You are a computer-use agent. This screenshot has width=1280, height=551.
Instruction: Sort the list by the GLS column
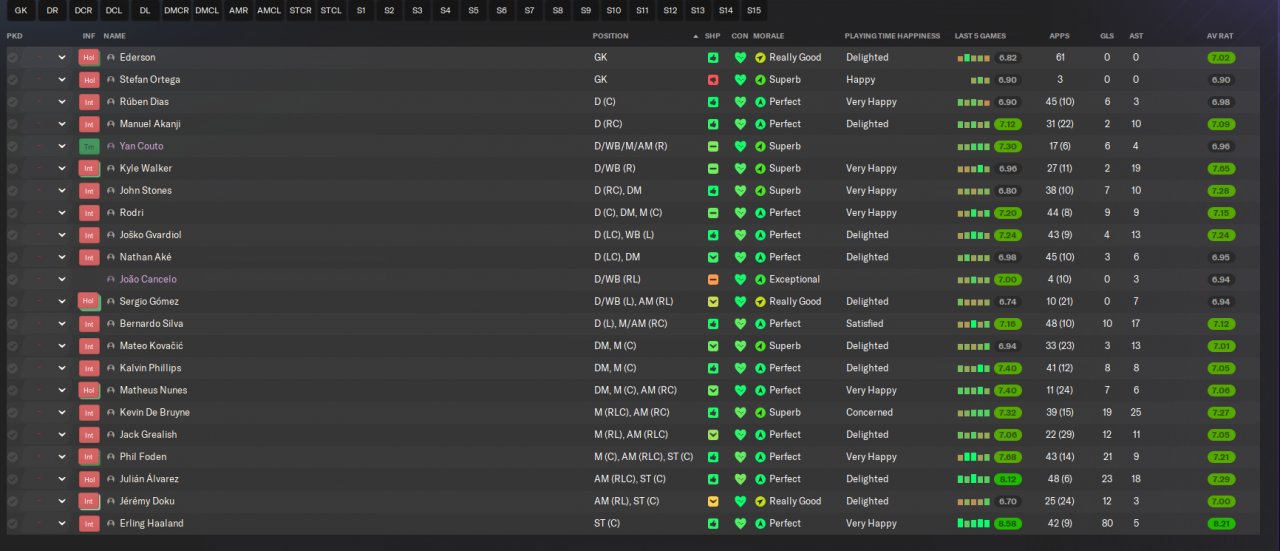point(1107,36)
